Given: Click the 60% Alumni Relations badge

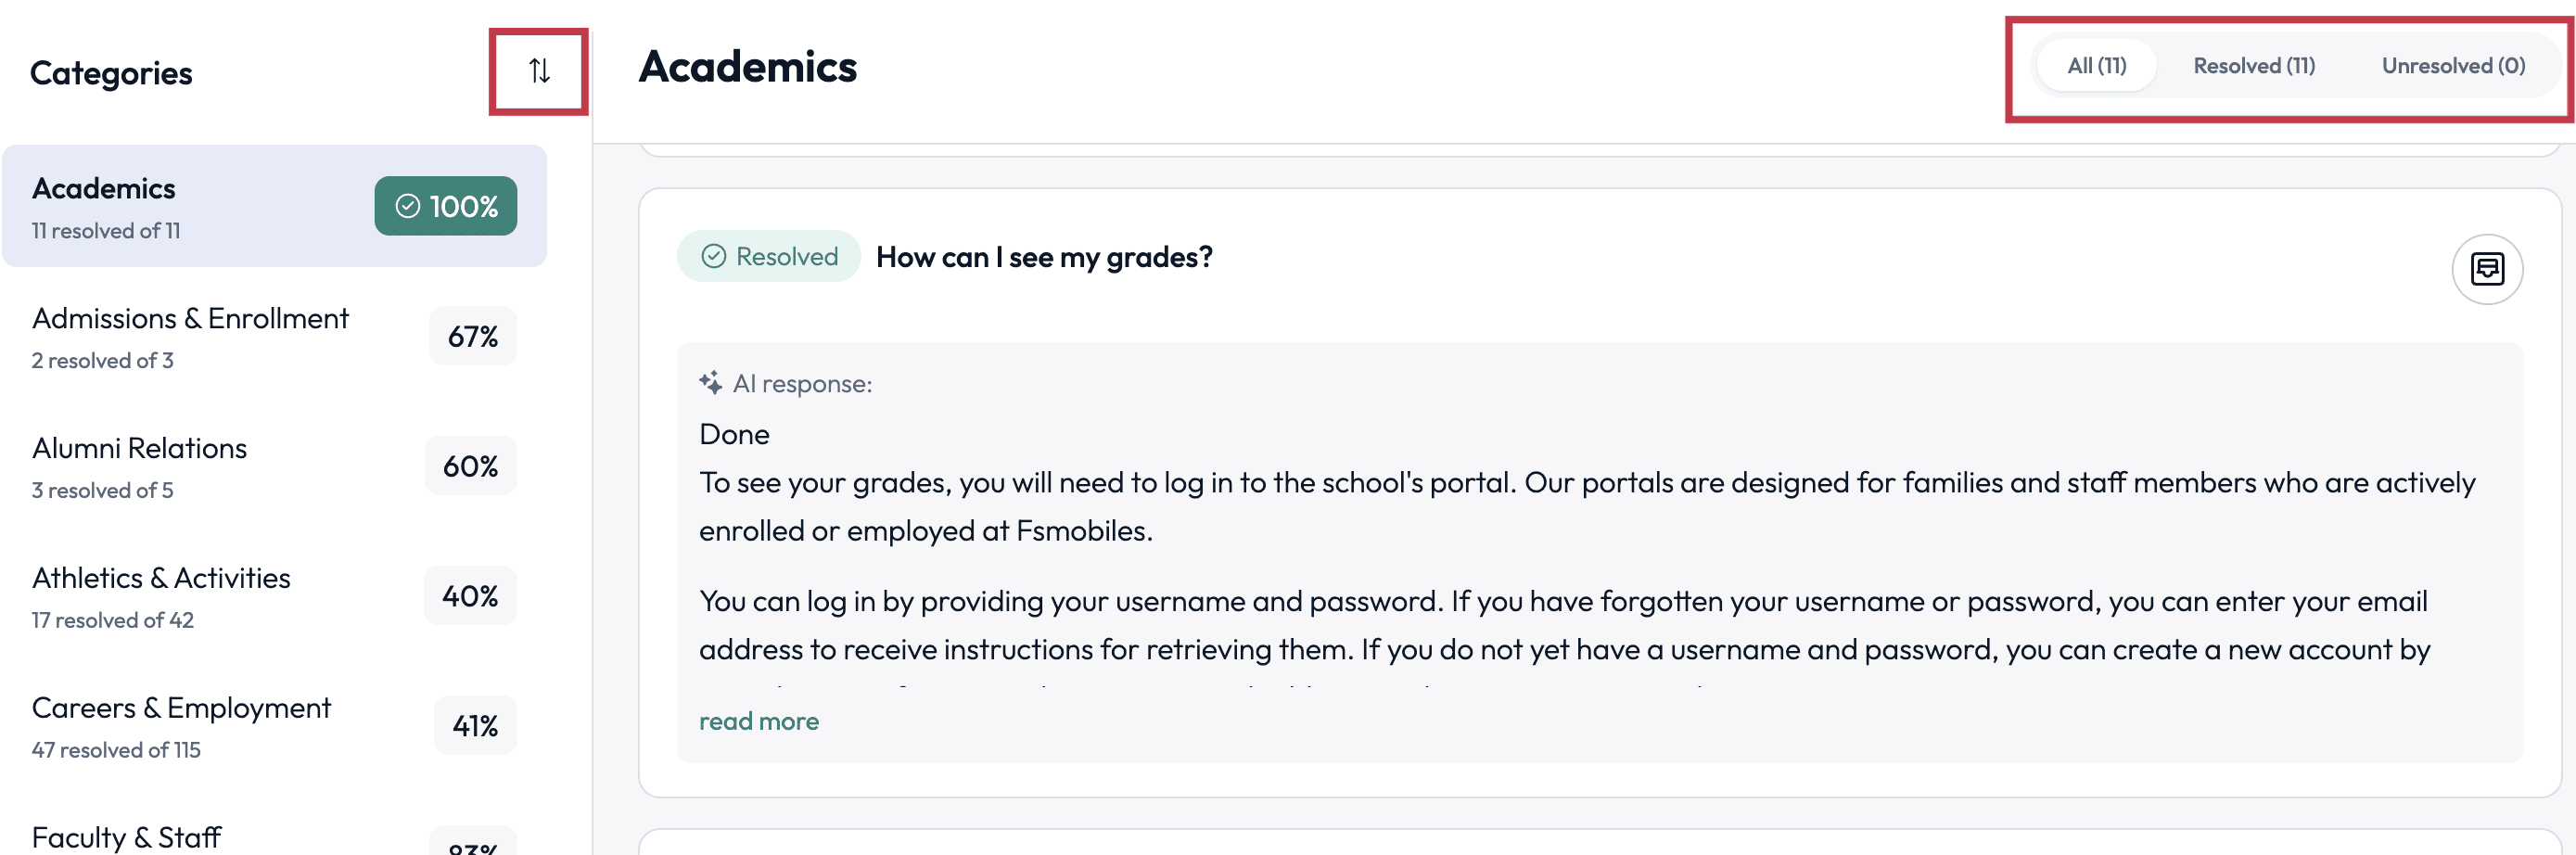Looking at the screenshot, I should point(470,466).
